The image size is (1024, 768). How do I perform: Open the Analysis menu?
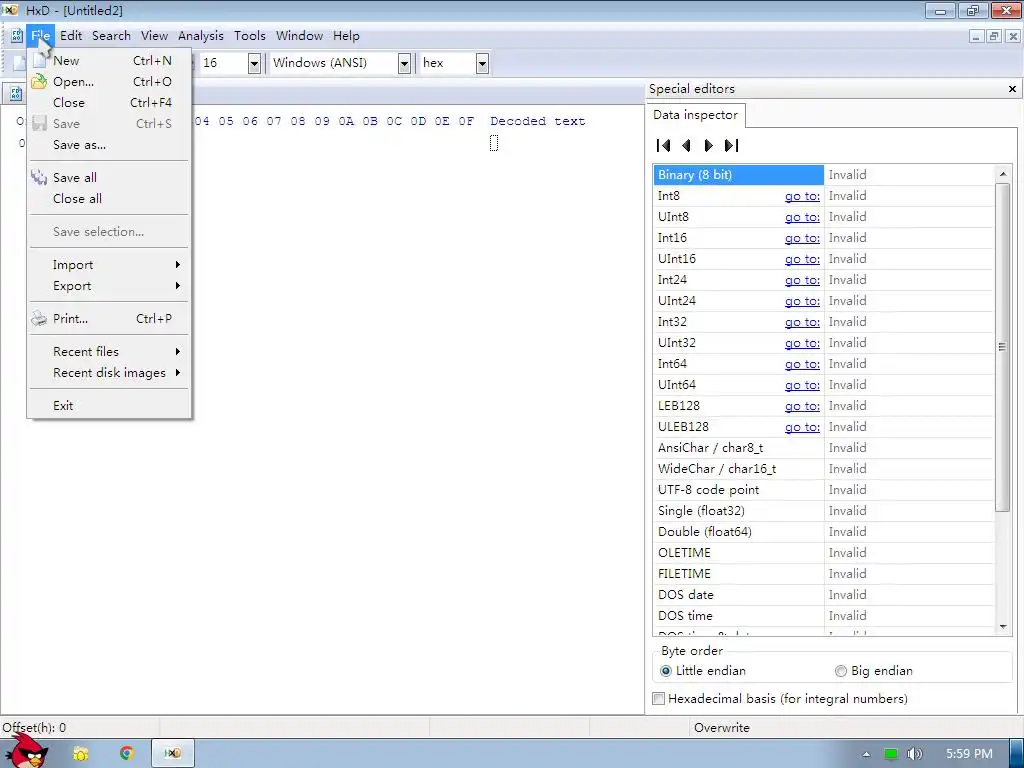[x=200, y=36]
